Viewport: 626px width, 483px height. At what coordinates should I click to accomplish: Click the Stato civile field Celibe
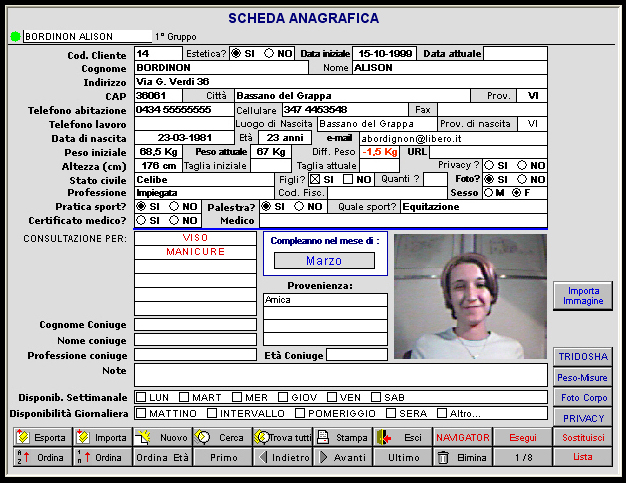204,179
